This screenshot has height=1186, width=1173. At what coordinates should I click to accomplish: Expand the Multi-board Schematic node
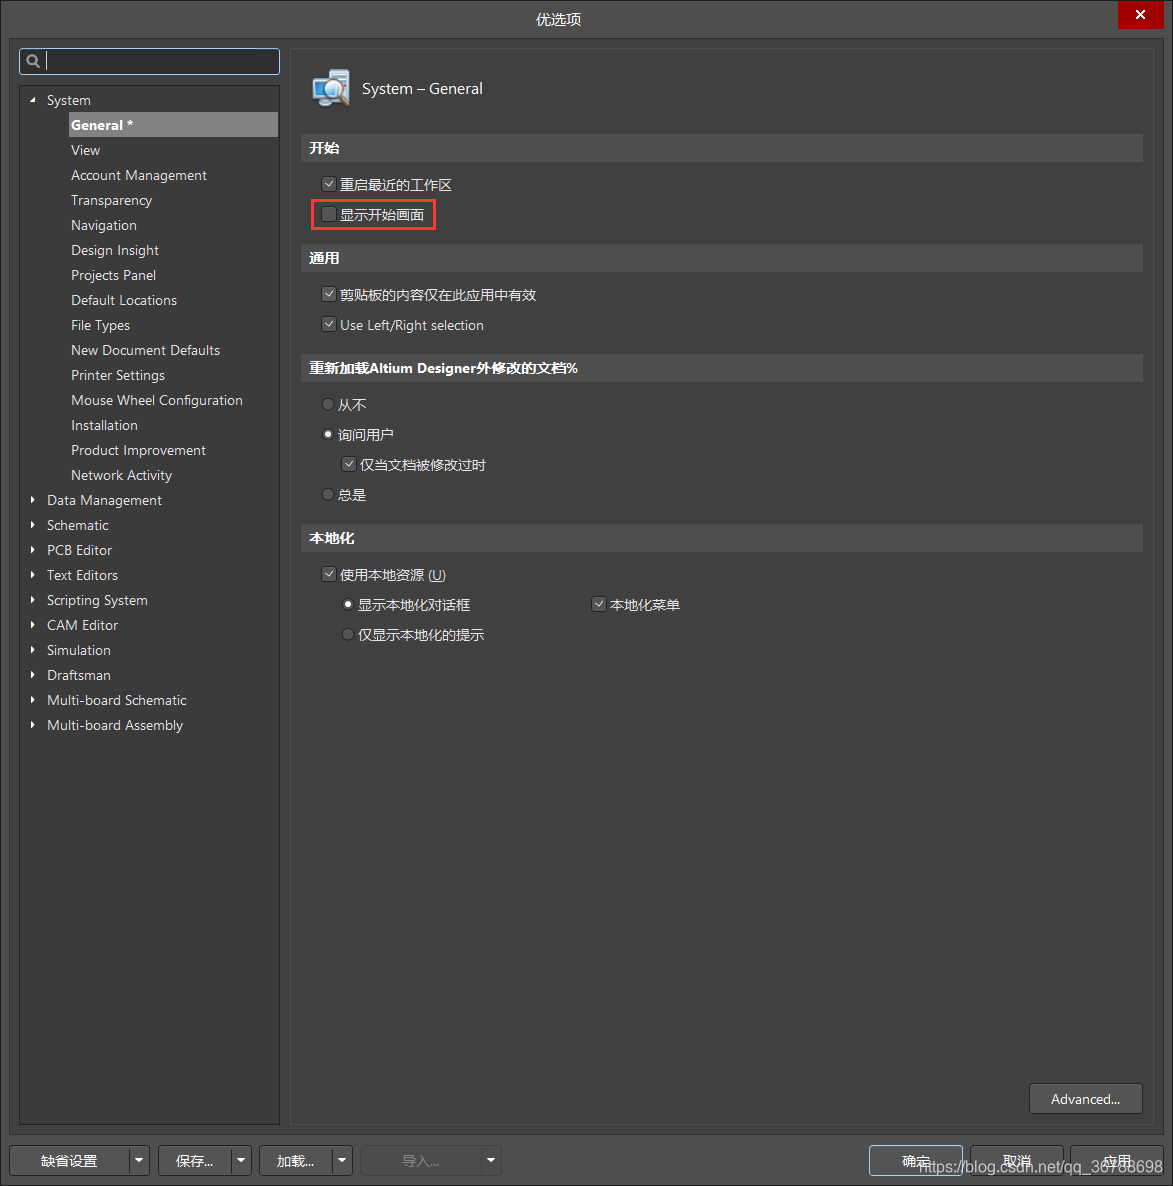(x=33, y=700)
